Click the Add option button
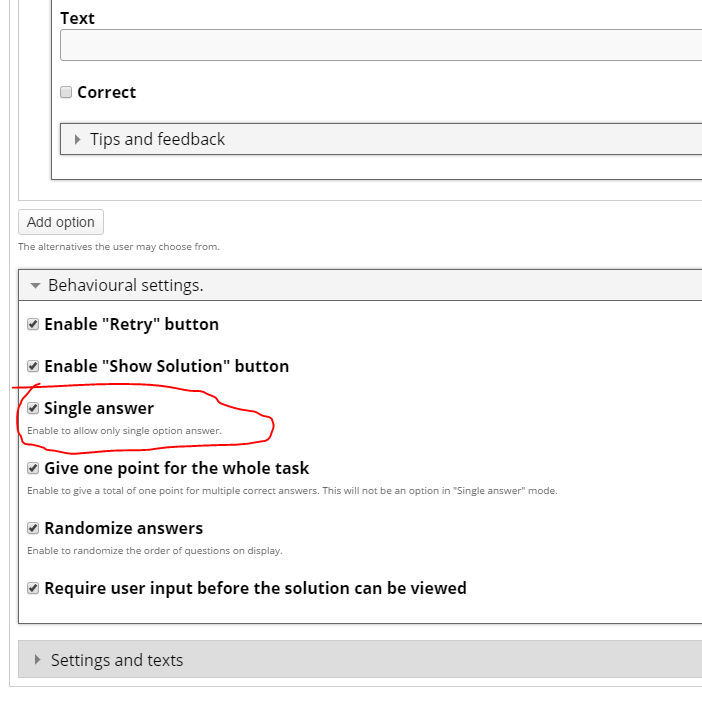Viewport: 702px width, 705px height. tap(61, 222)
